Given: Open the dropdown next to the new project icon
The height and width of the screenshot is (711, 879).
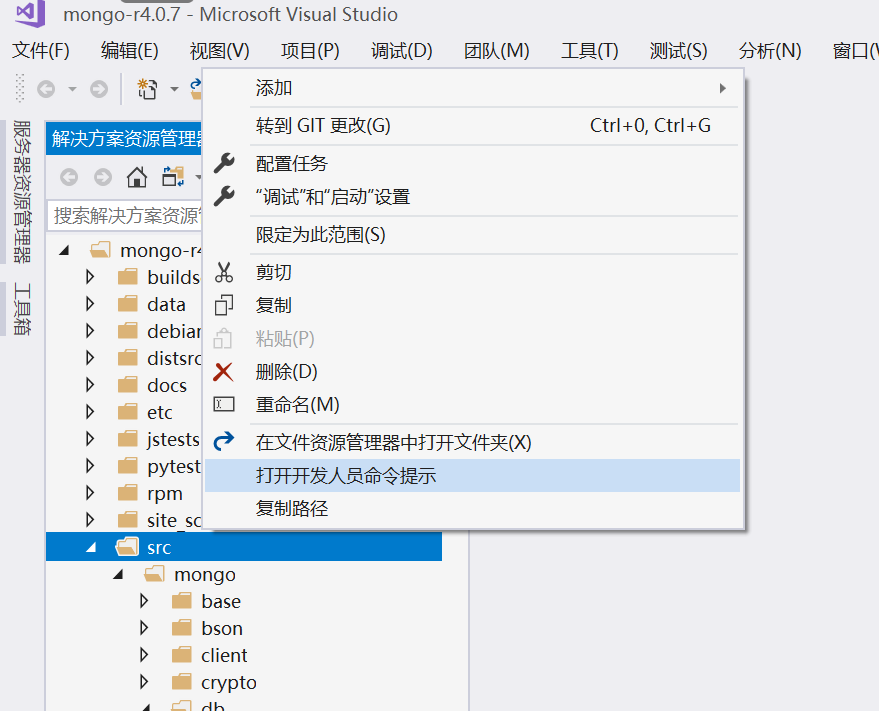Looking at the screenshot, I should pos(174,89).
